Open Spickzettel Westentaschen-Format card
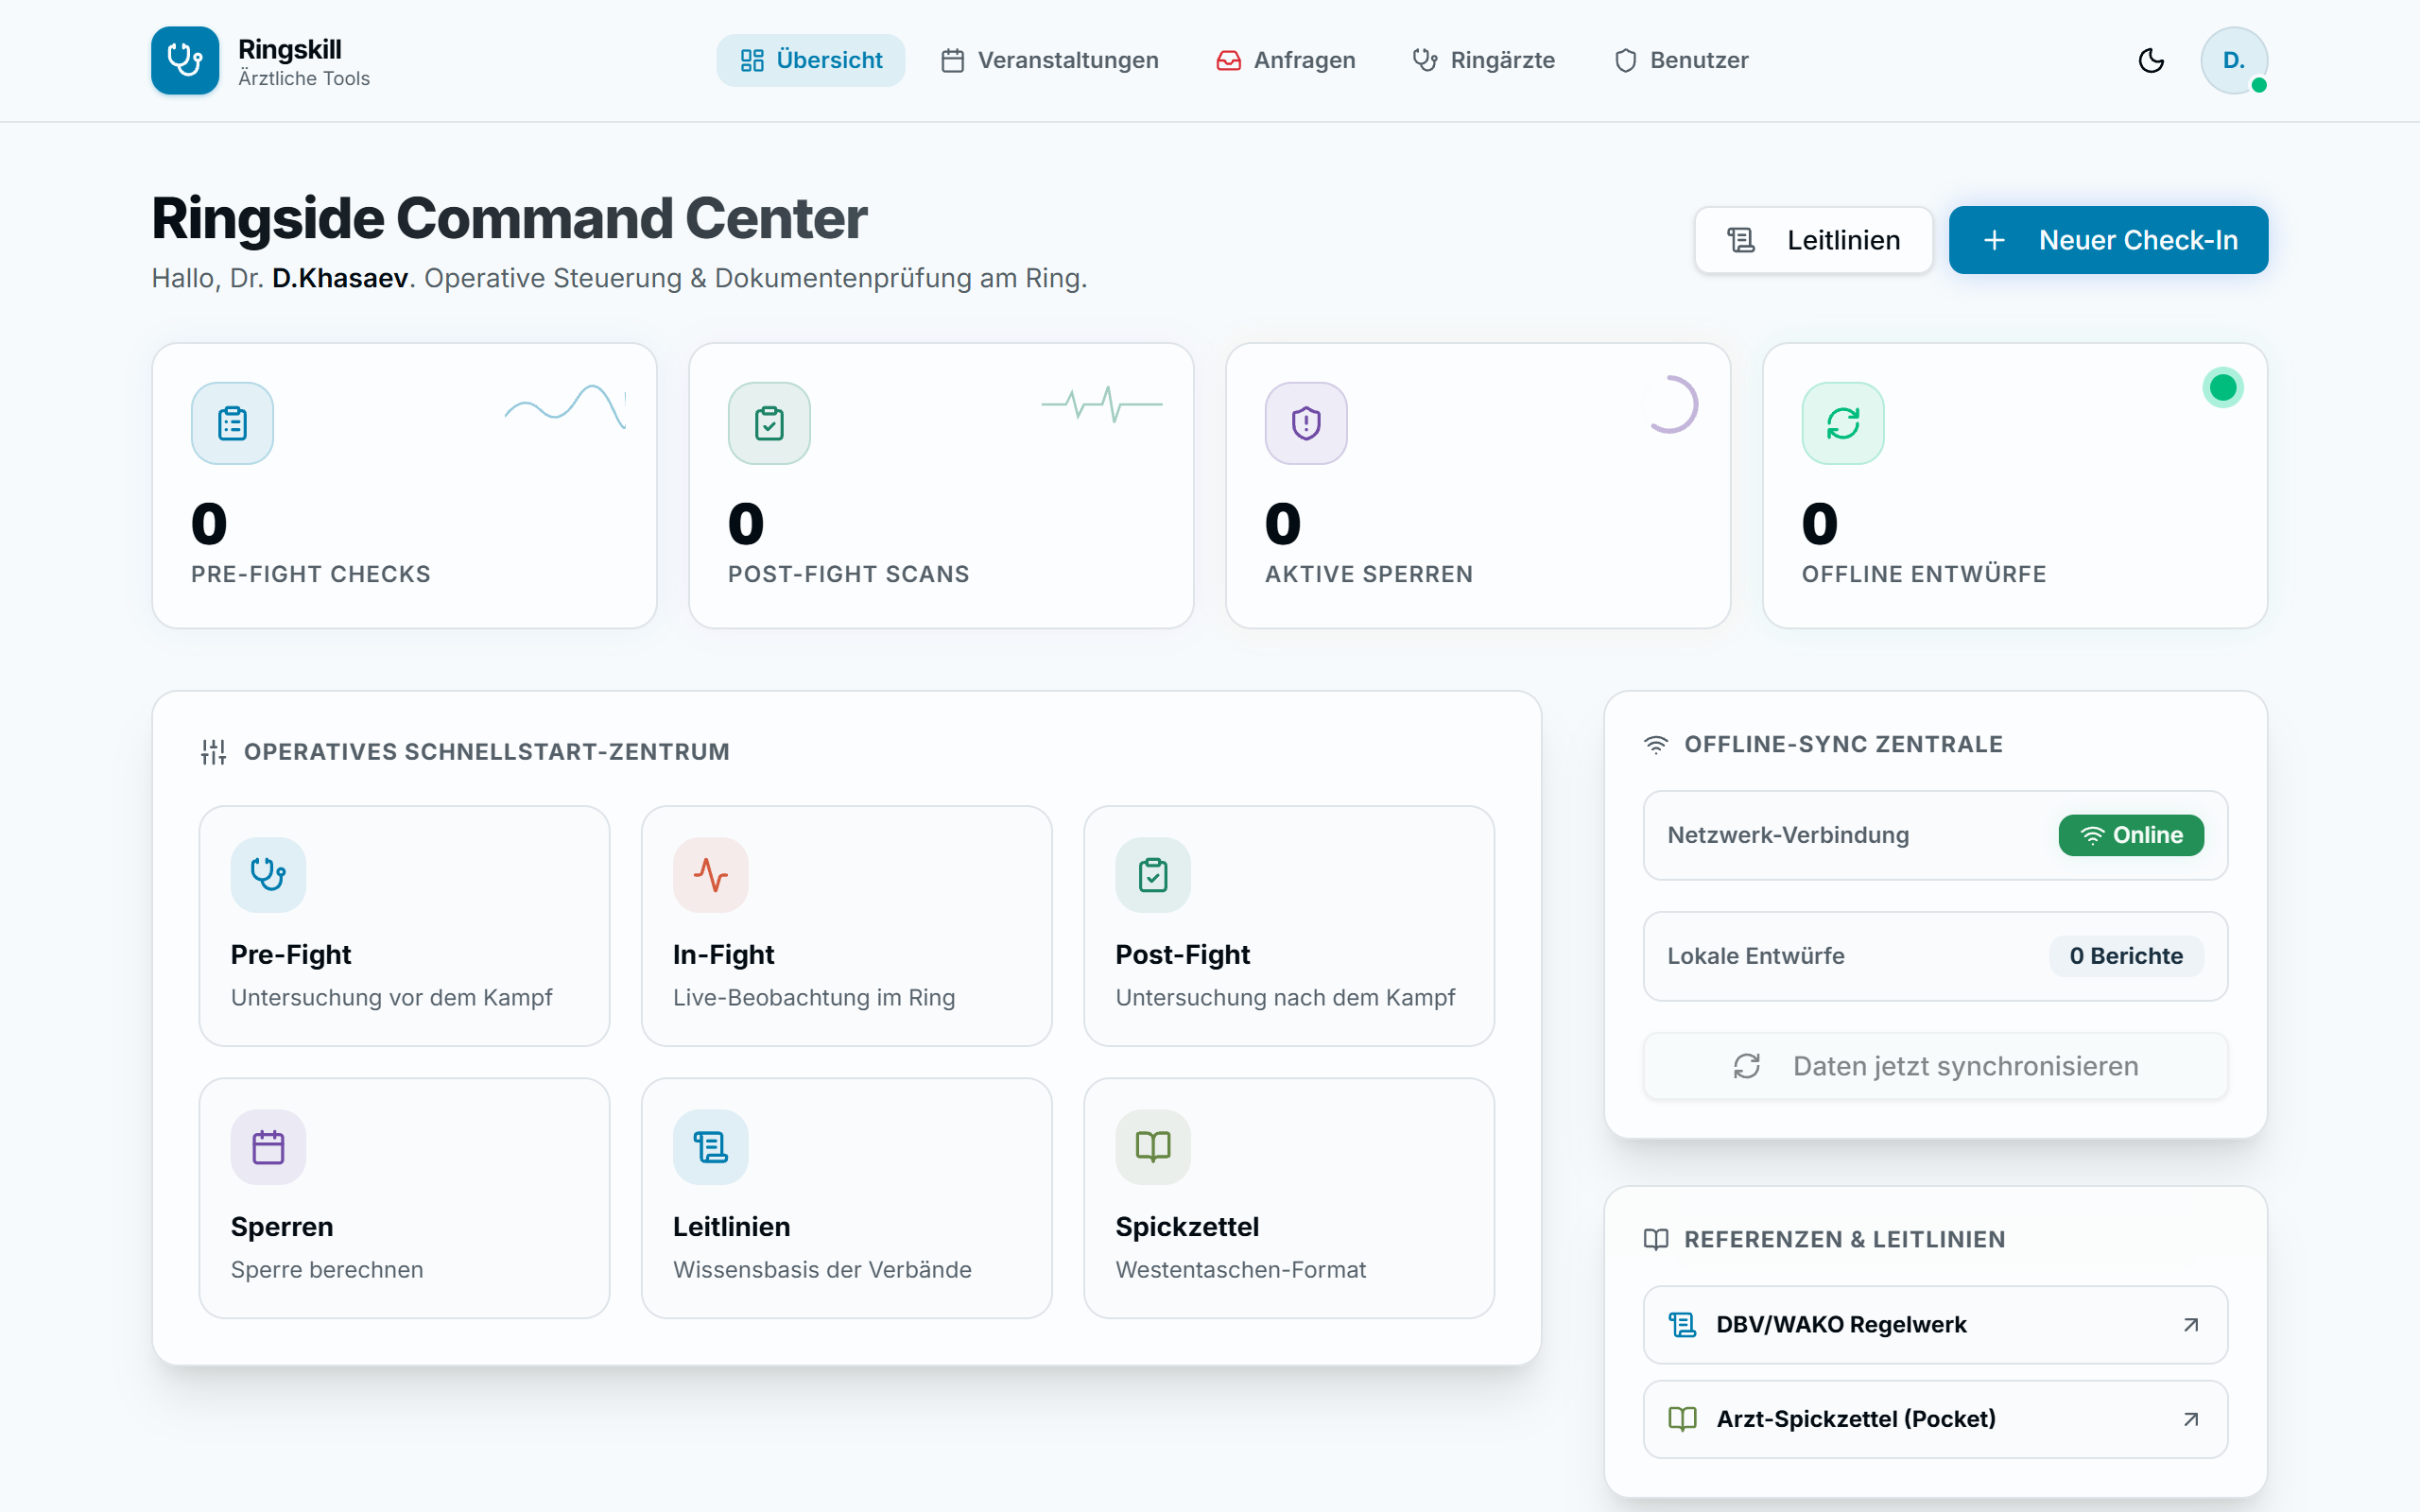Image resolution: width=2420 pixels, height=1512 pixels. click(1289, 1198)
